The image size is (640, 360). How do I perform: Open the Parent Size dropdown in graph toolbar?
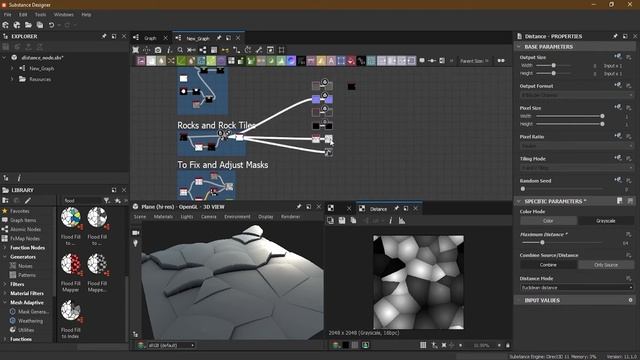click(473, 61)
